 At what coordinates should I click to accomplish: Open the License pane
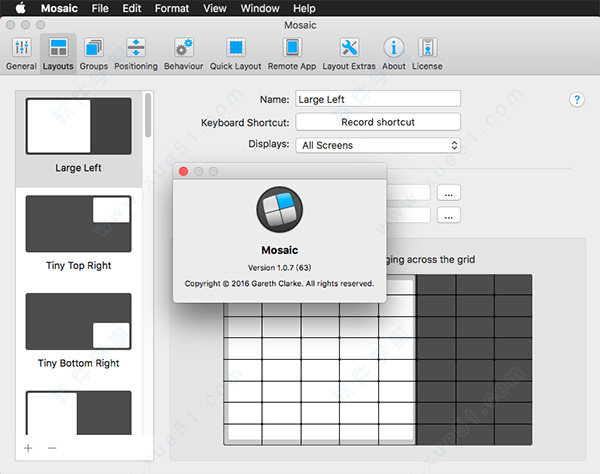coord(427,54)
